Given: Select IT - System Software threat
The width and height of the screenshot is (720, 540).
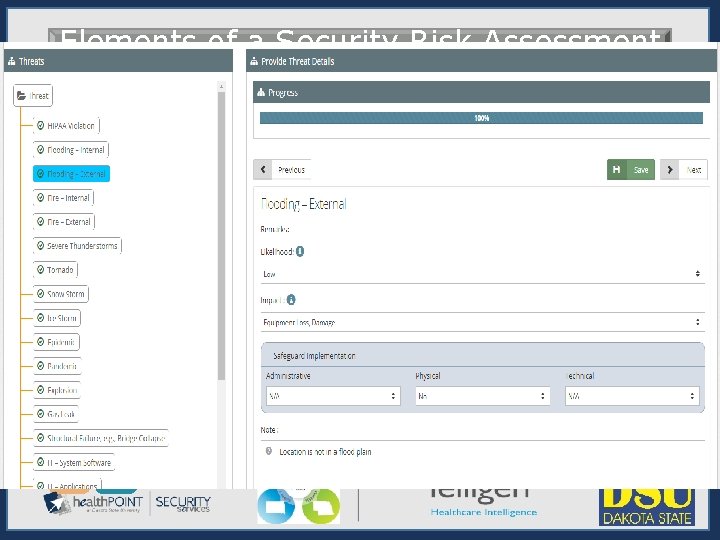Looking at the screenshot, I should [x=74, y=462].
